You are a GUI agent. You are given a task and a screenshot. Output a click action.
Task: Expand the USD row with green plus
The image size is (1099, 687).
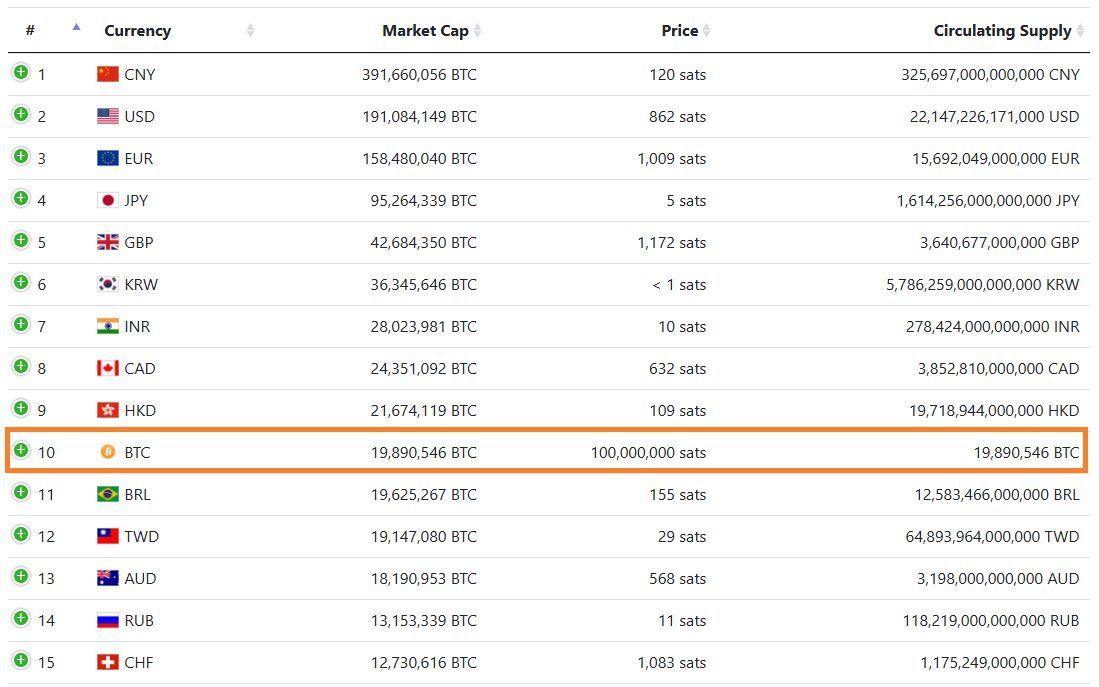pyautogui.click(x=21, y=114)
